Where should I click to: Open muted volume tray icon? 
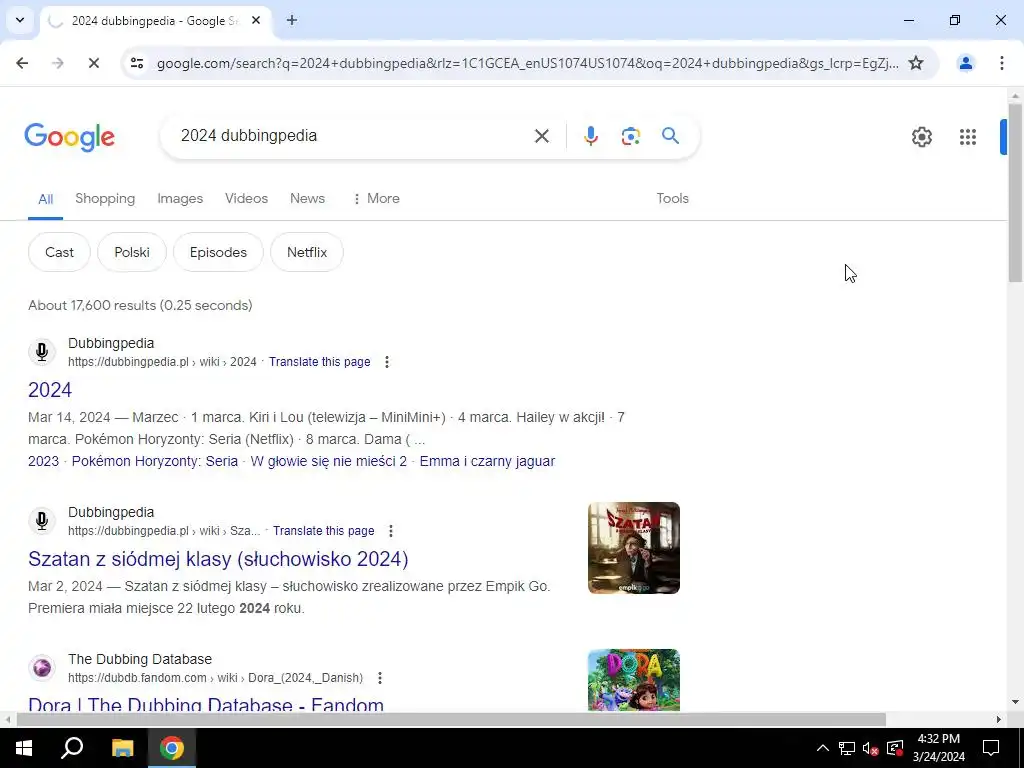click(871, 748)
